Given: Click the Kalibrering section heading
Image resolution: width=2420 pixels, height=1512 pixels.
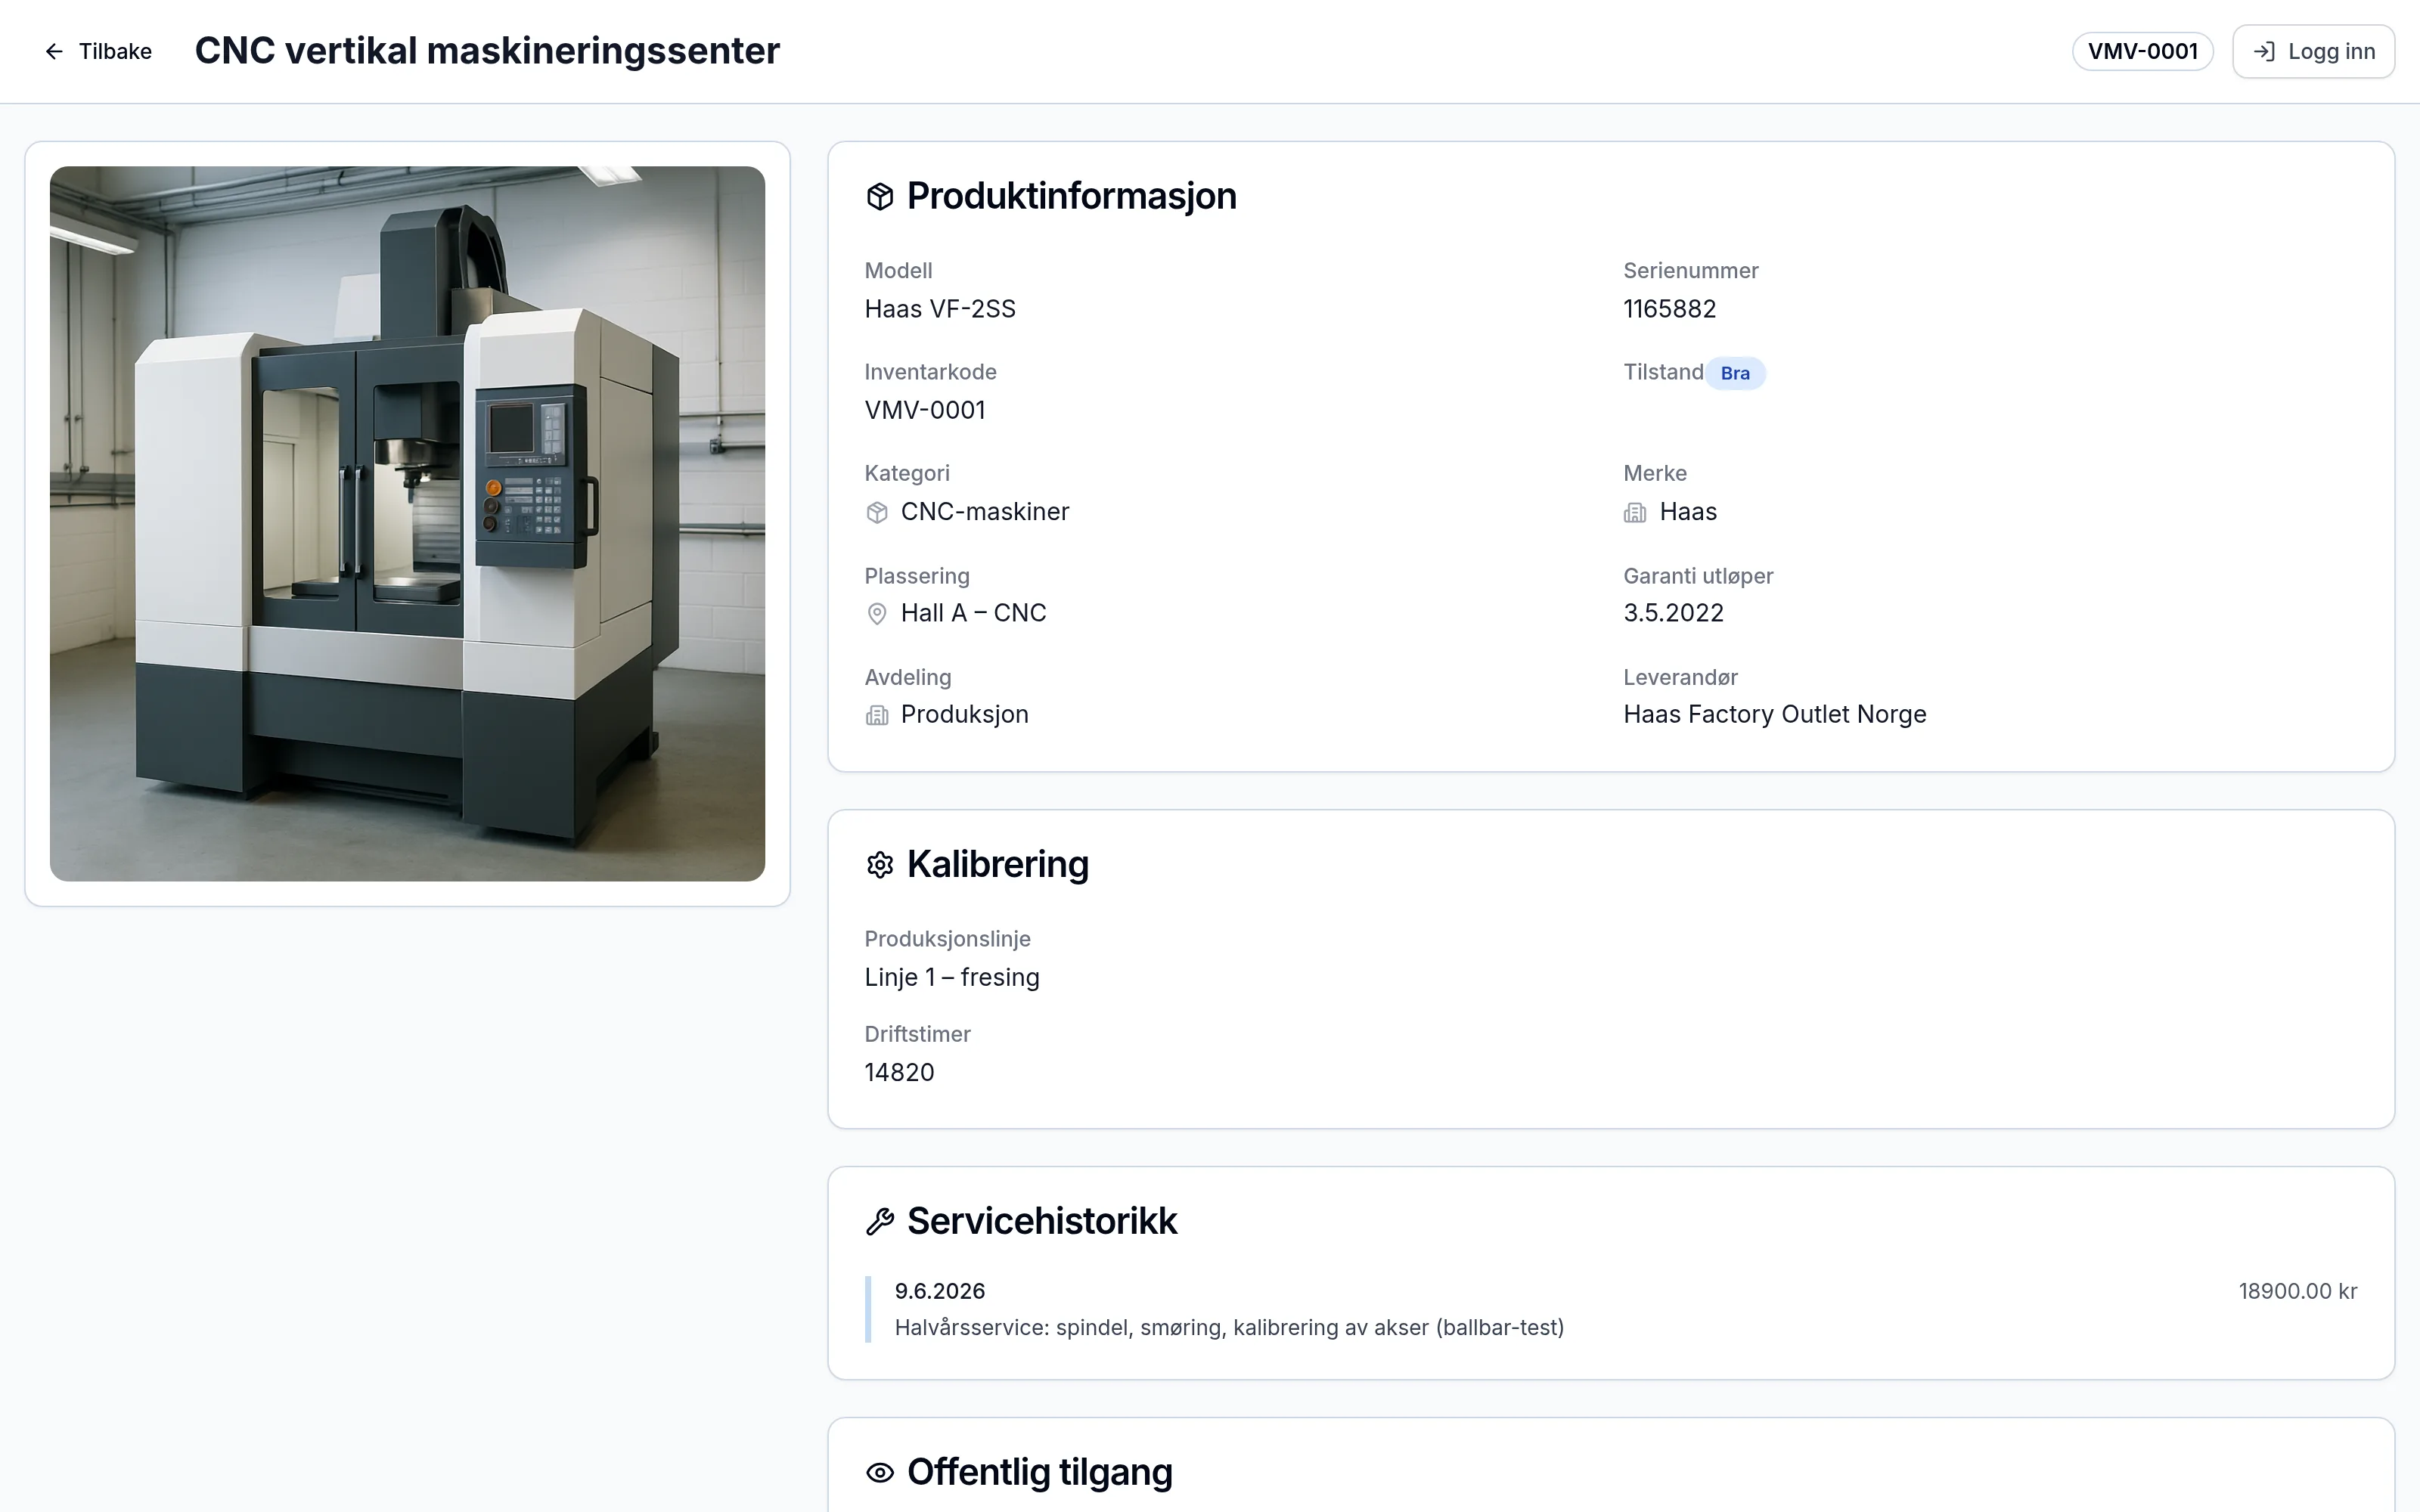Looking at the screenshot, I should click(997, 864).
